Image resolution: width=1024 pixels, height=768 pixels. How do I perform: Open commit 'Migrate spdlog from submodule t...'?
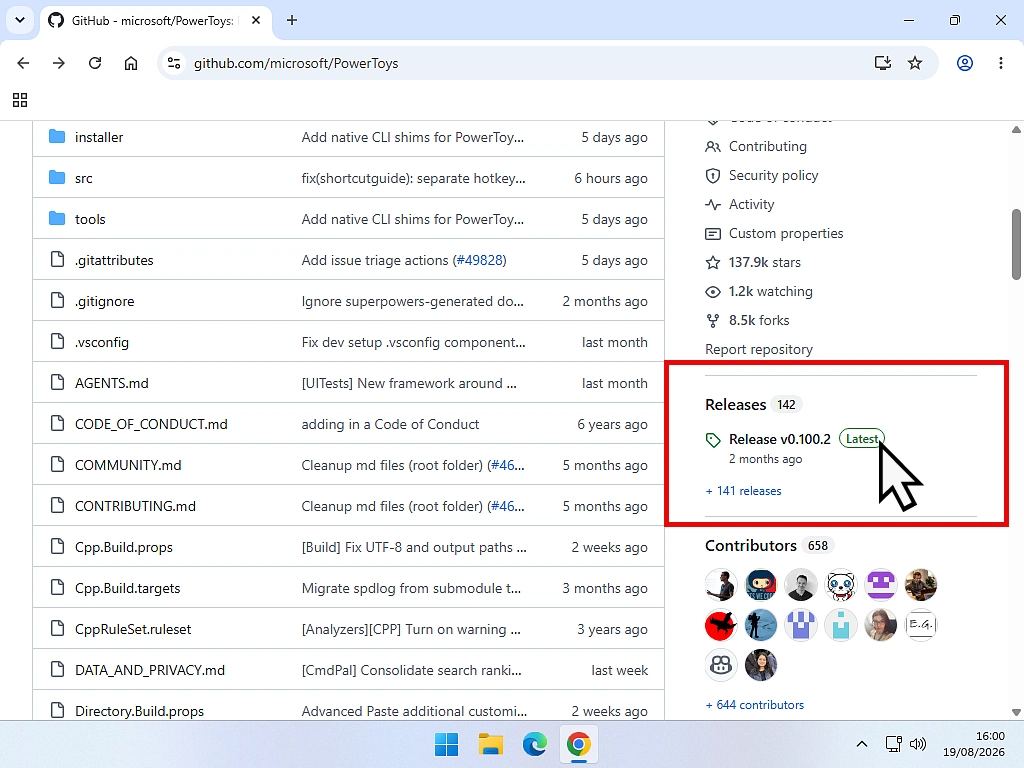point(411,588)
